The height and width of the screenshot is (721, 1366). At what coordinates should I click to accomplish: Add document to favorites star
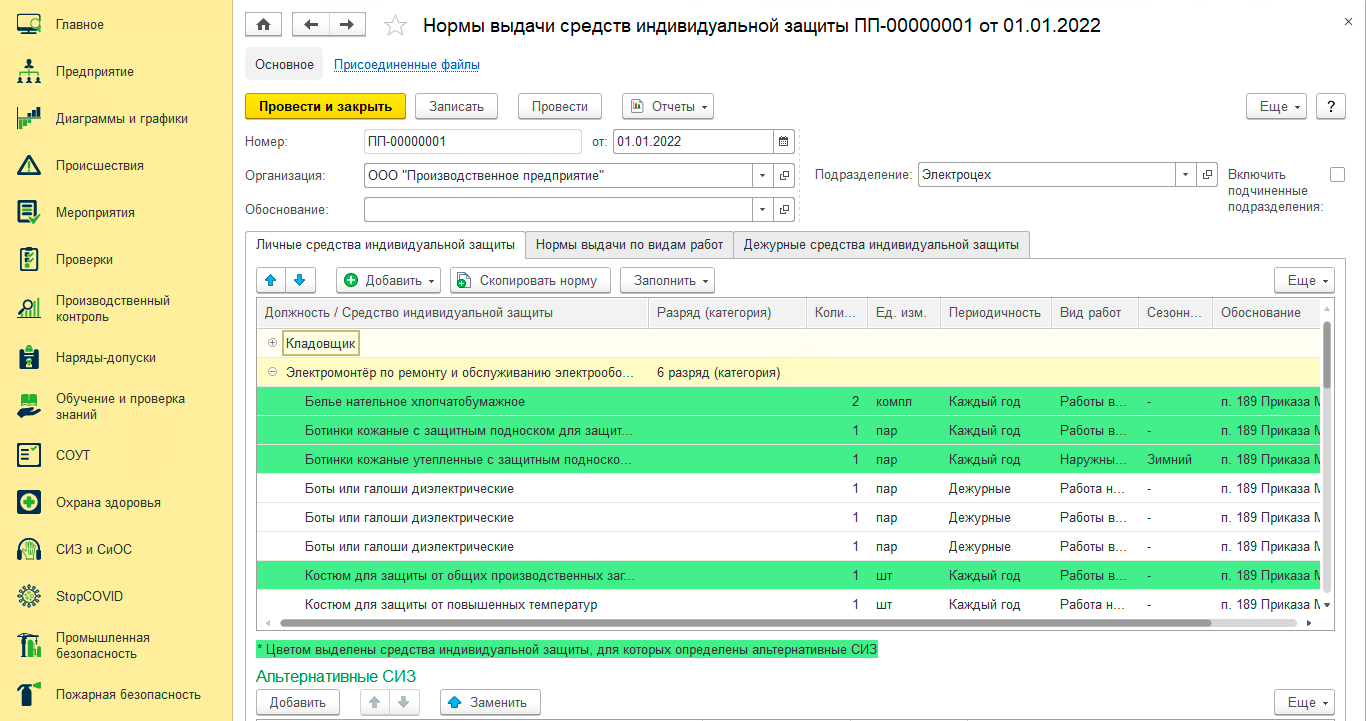pyautogui.click(x=396, y=25)
